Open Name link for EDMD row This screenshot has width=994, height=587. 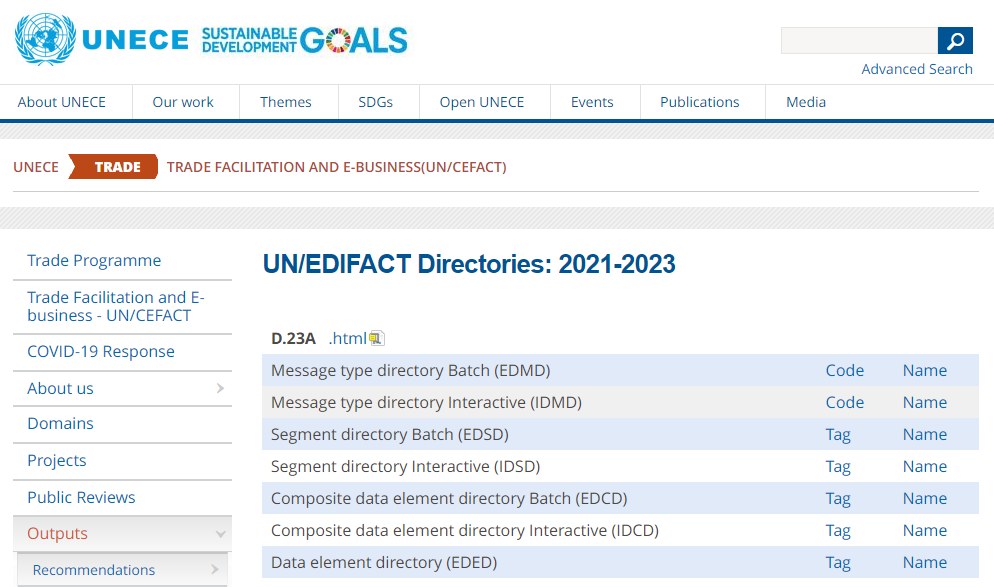924,370
